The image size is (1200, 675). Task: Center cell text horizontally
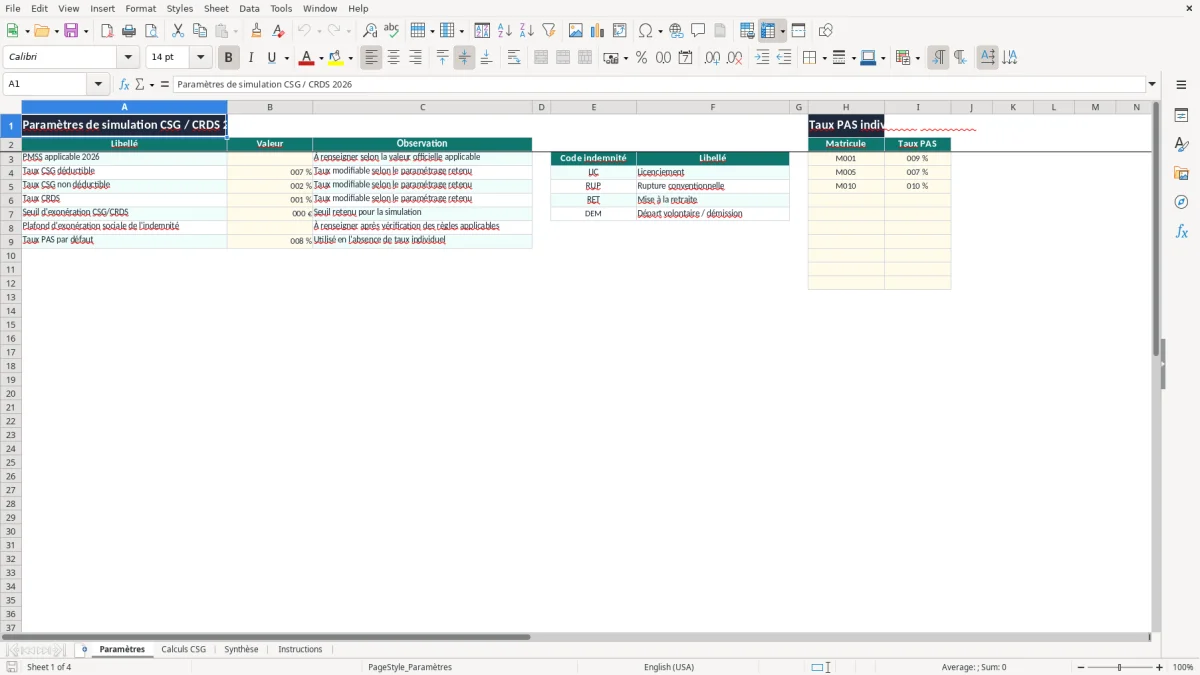click(394, 58)
